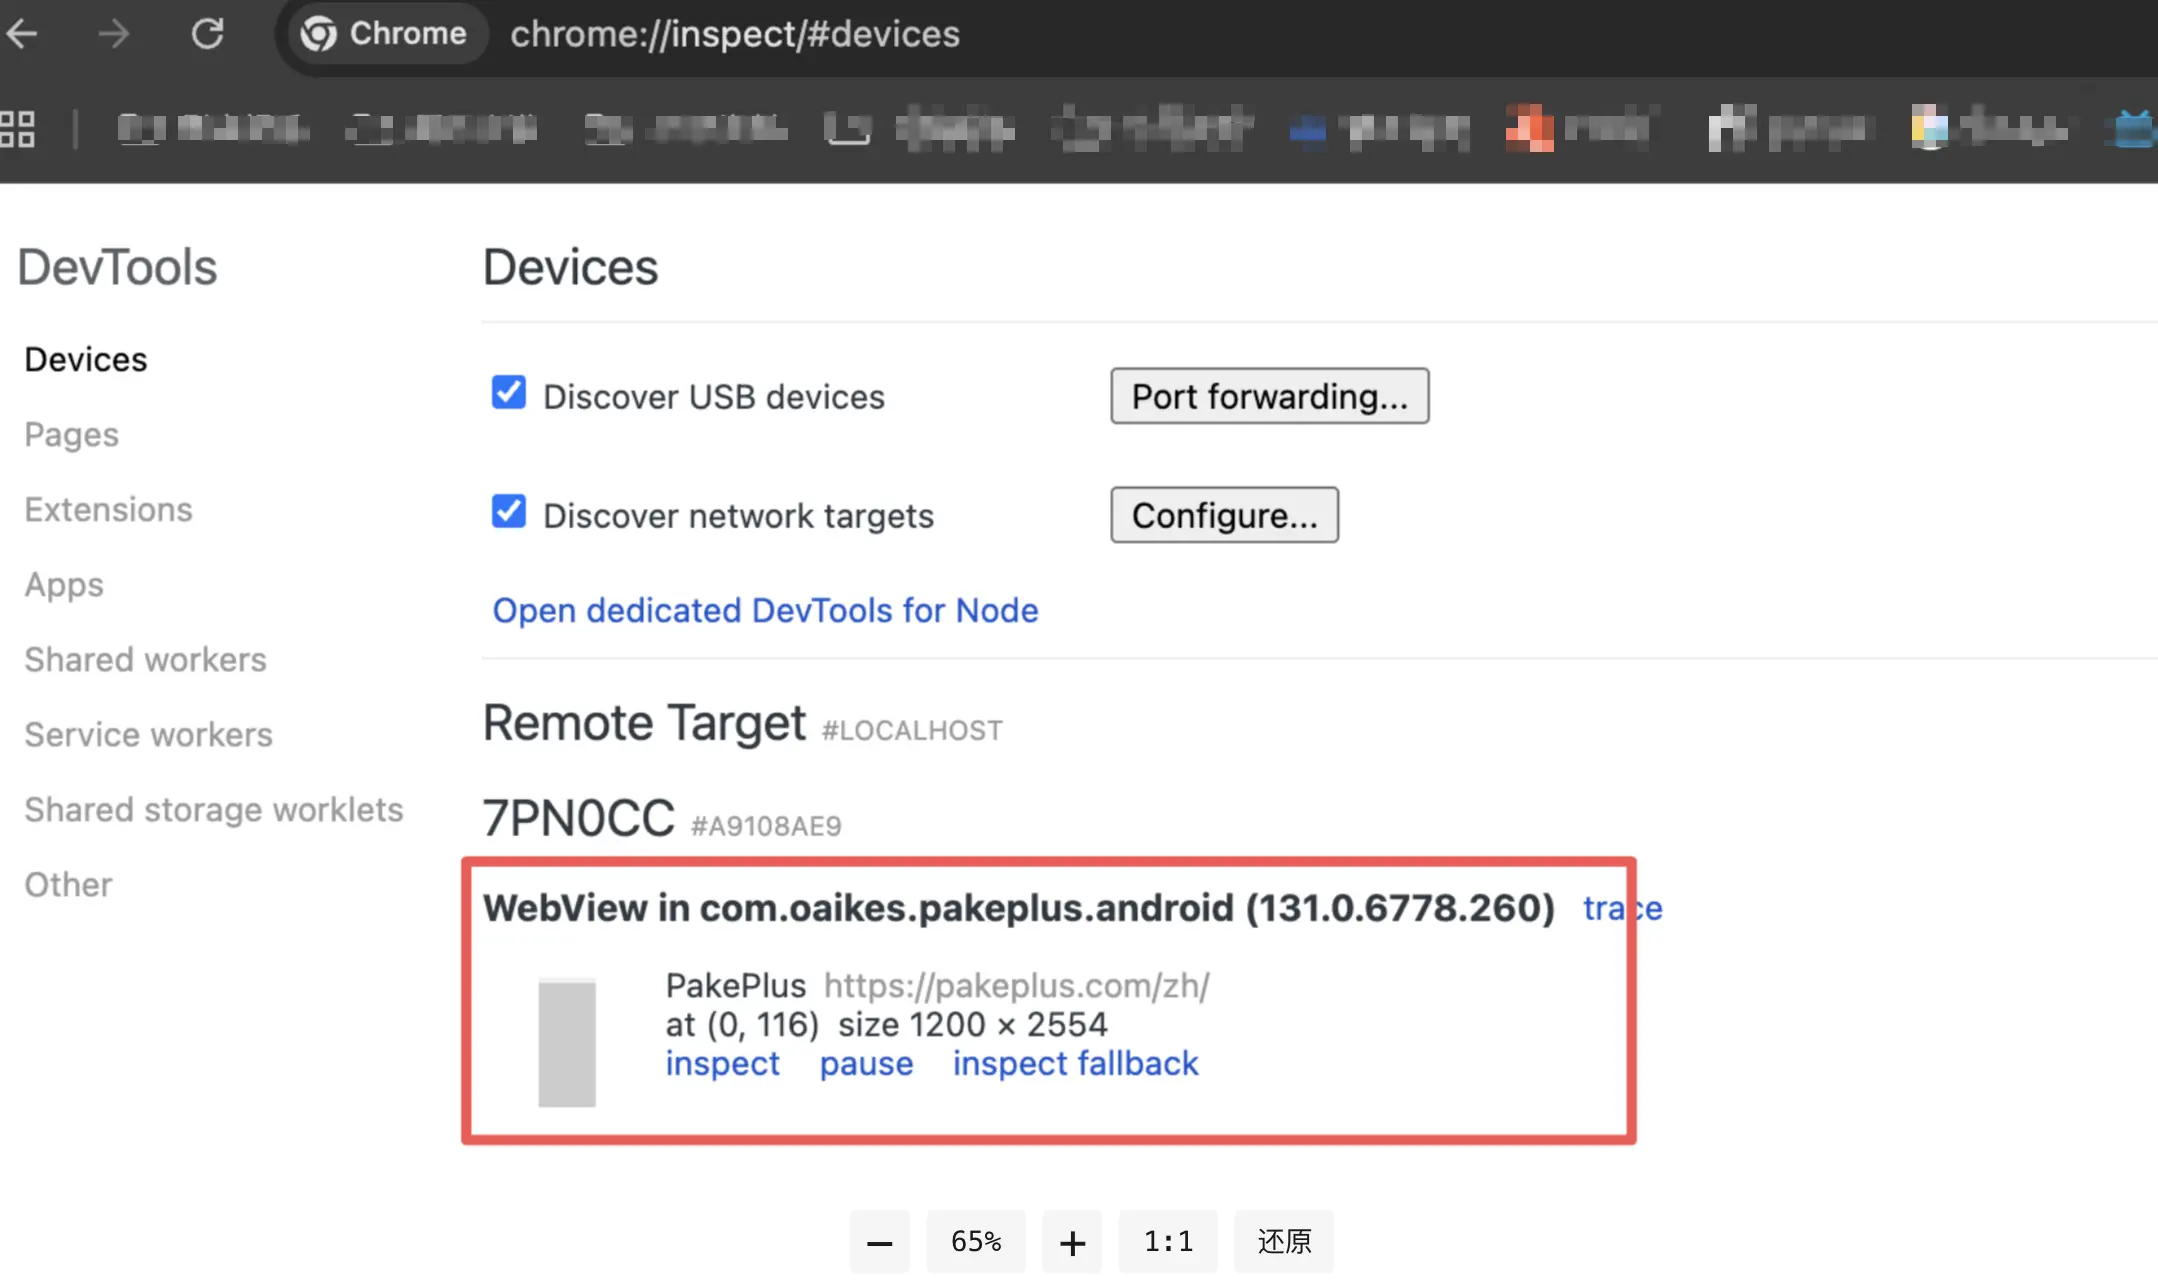Image resolution: width=2158 pixels, height=1288 pixels.
Task: Uncheck Discover network targets
Action: coord(508,511)
